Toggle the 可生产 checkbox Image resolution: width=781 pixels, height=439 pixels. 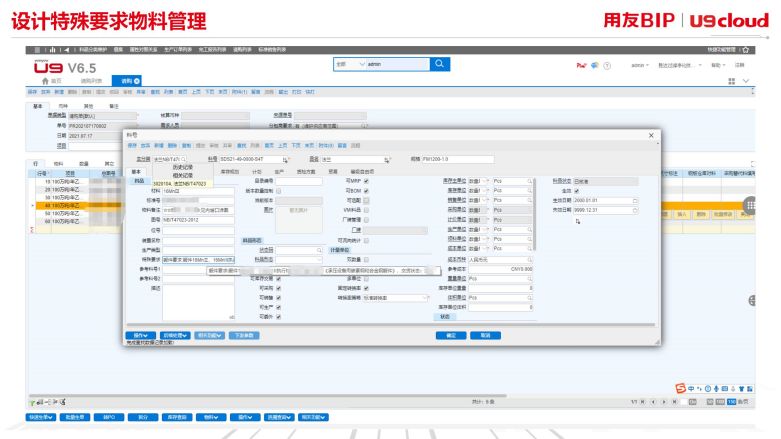(278, 307)
